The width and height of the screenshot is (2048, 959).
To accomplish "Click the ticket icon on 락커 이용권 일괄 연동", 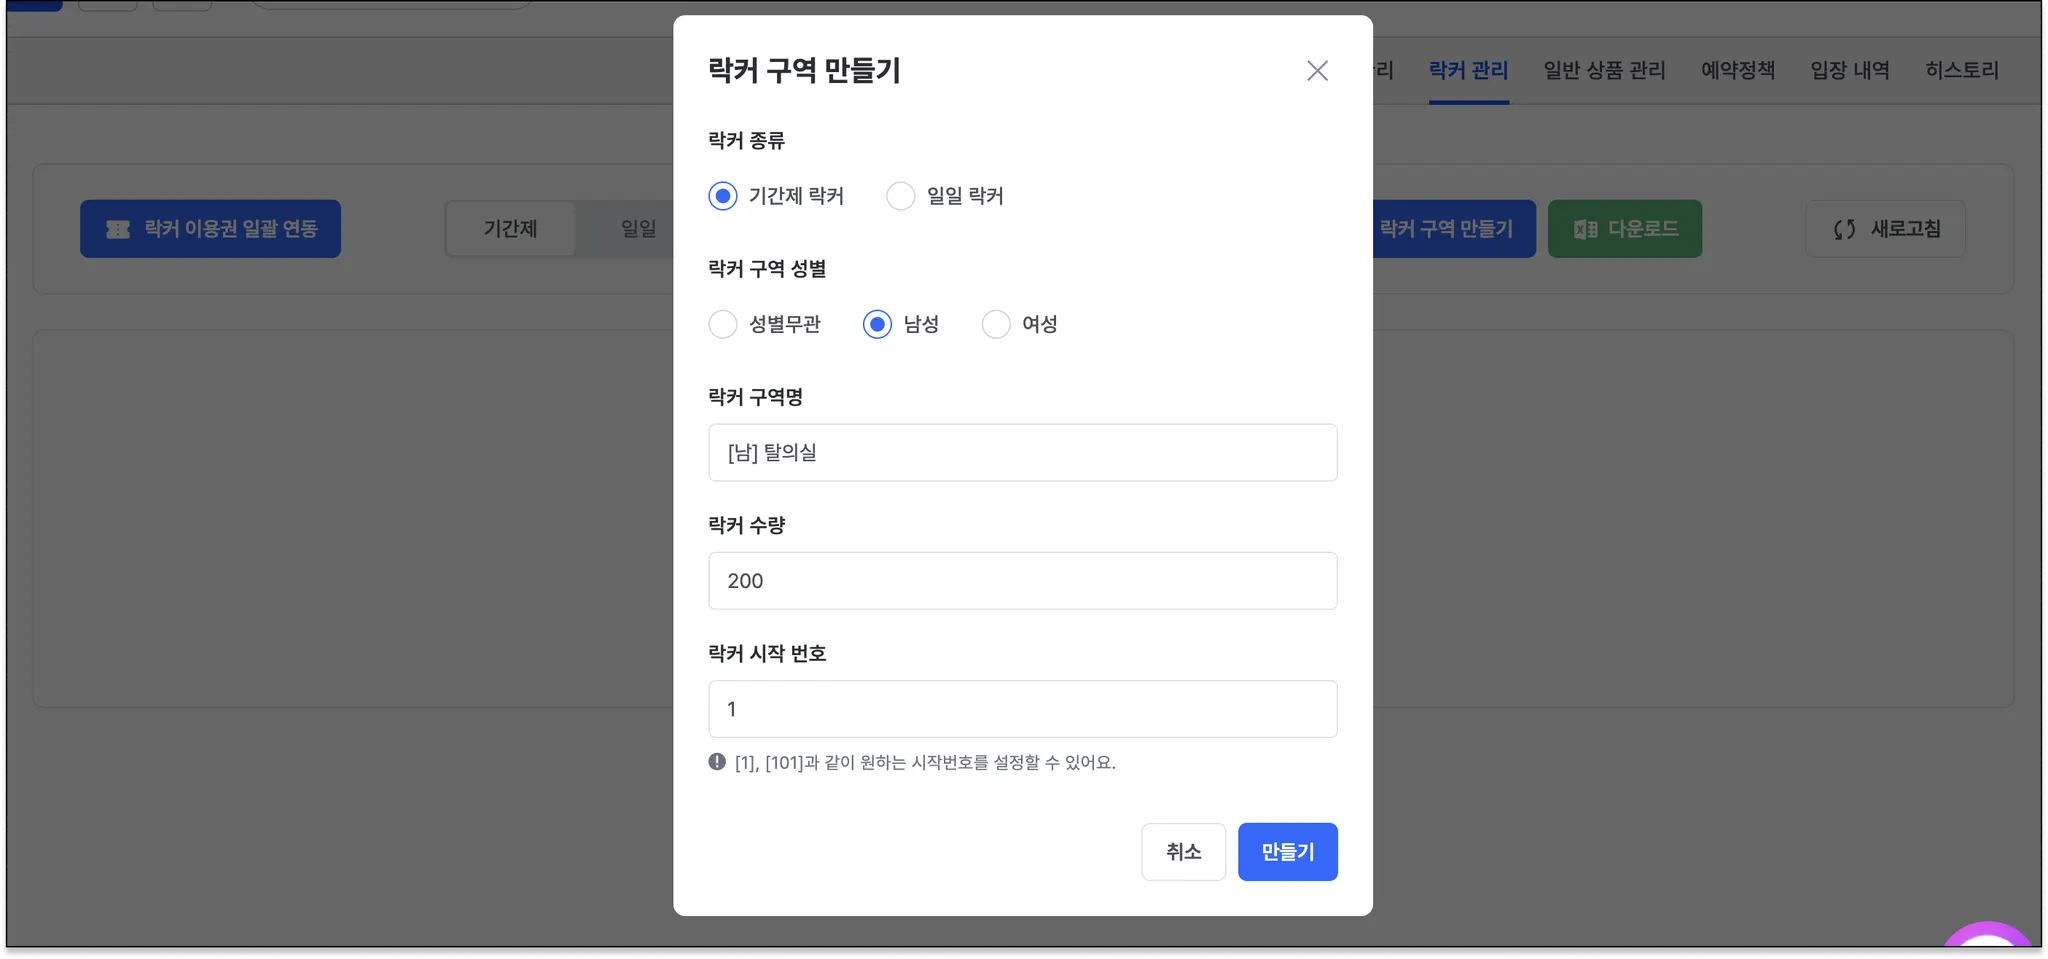I will (x=118, y=230).
